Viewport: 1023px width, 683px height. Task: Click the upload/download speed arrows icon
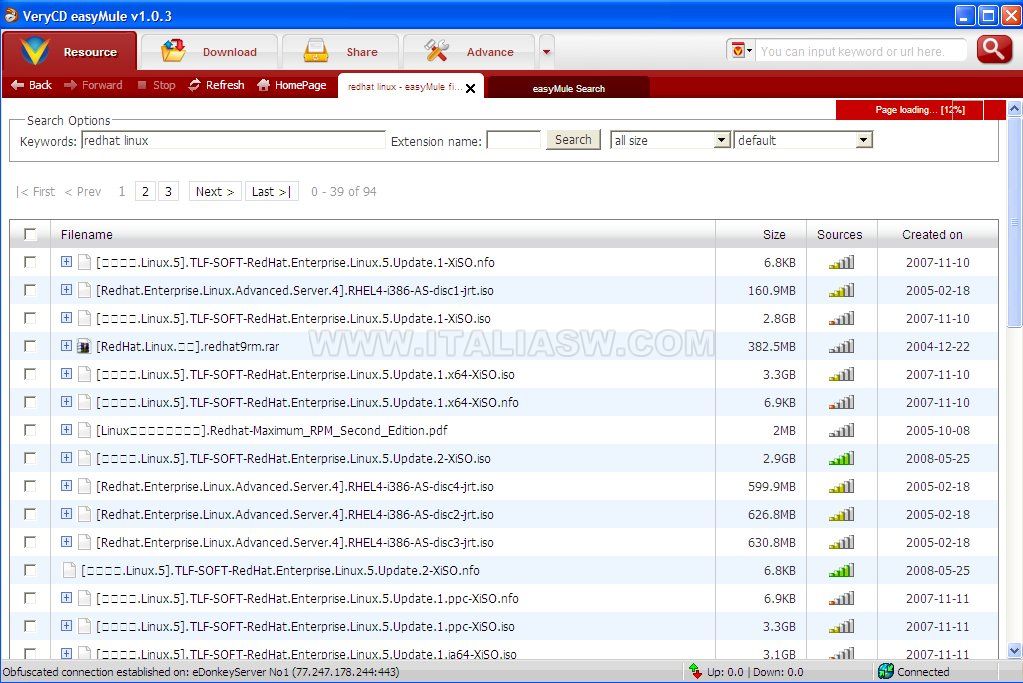point(695,671)
